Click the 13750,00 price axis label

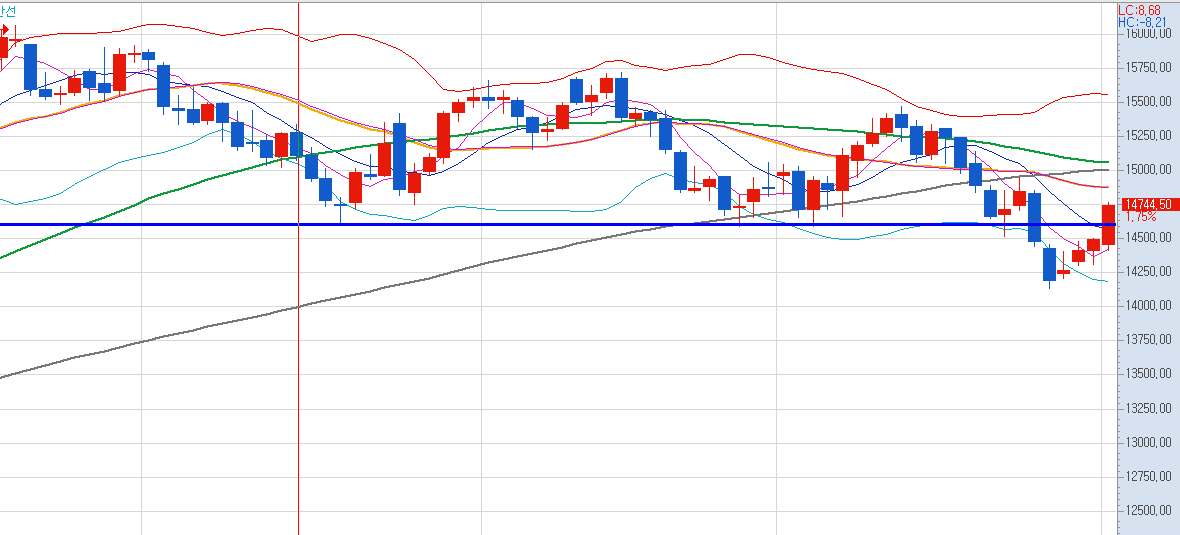(1148, 339)
